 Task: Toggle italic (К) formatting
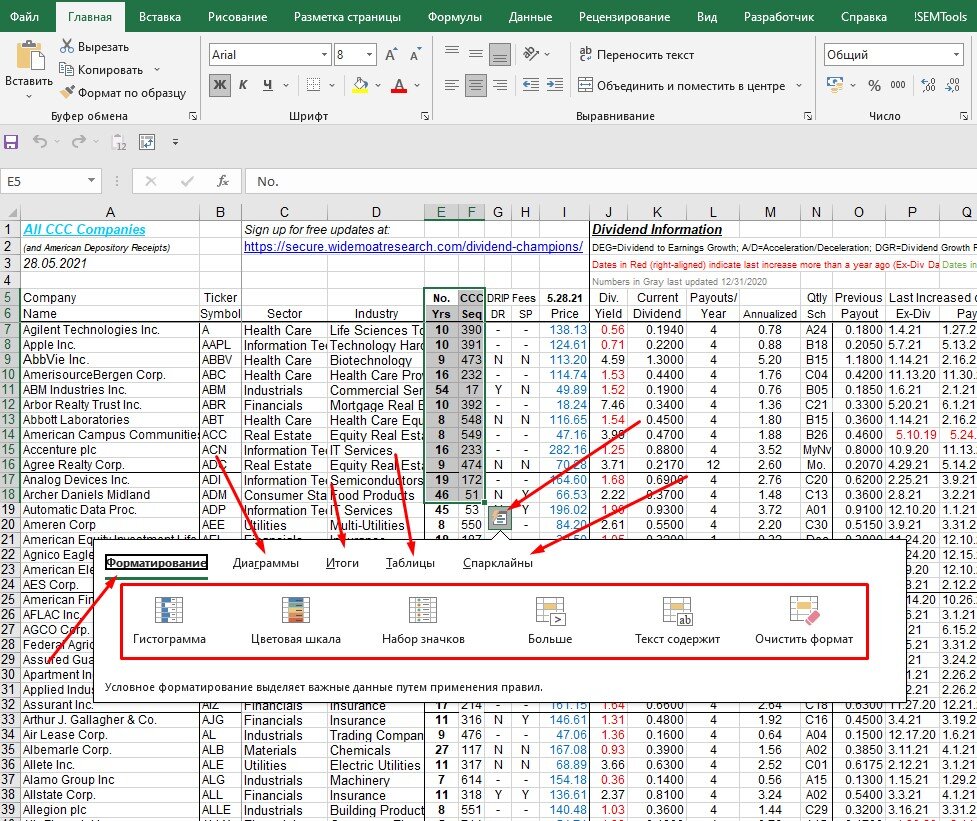[x=244, y=85]
